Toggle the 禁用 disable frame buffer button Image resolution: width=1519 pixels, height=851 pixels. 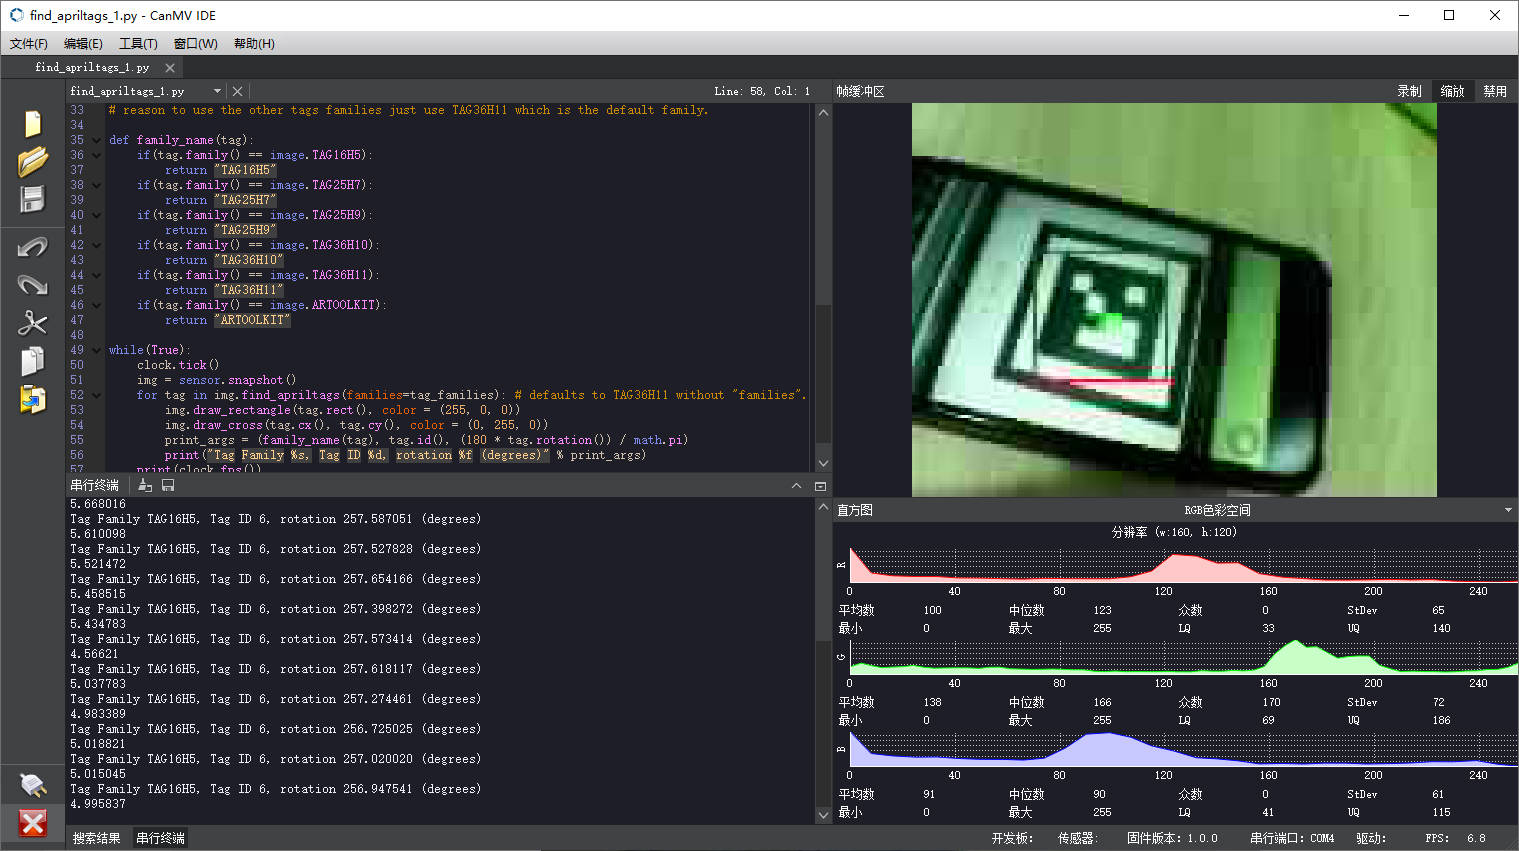pos(1495,91)
